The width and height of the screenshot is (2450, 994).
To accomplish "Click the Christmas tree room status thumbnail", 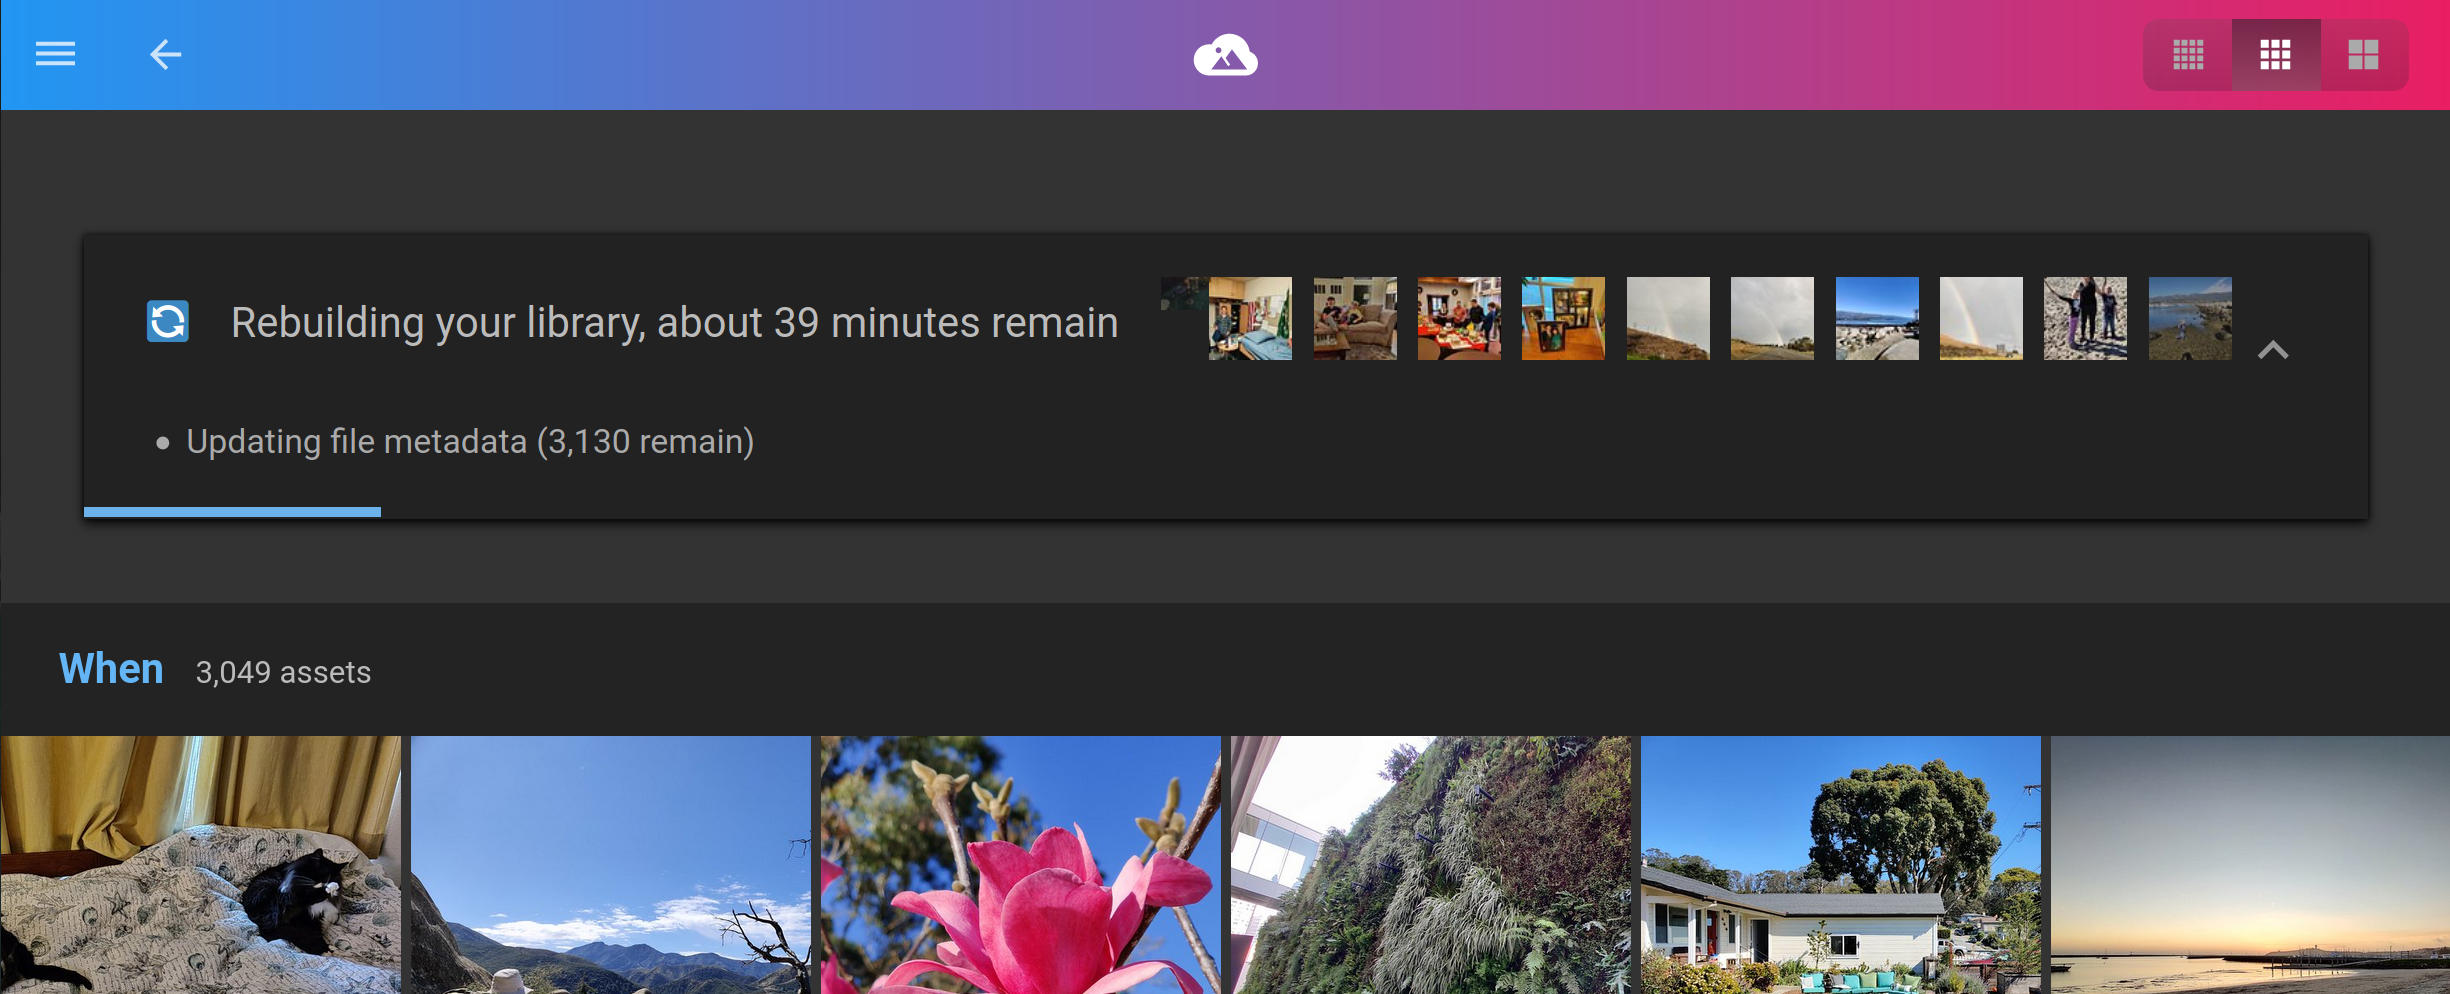I will coord(1250,318).
